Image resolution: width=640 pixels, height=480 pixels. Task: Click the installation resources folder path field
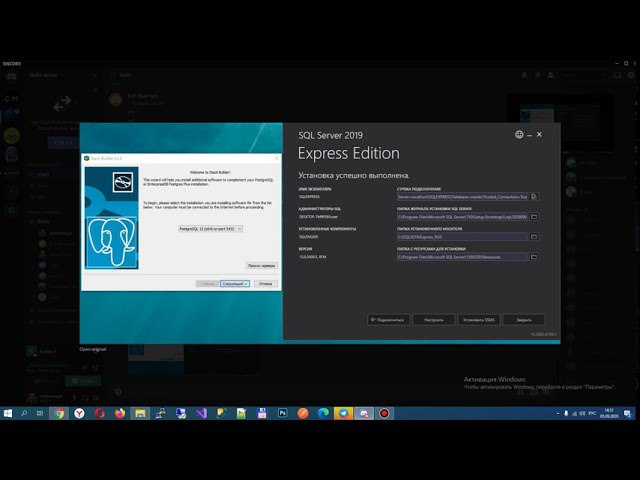tap(462, 257)
